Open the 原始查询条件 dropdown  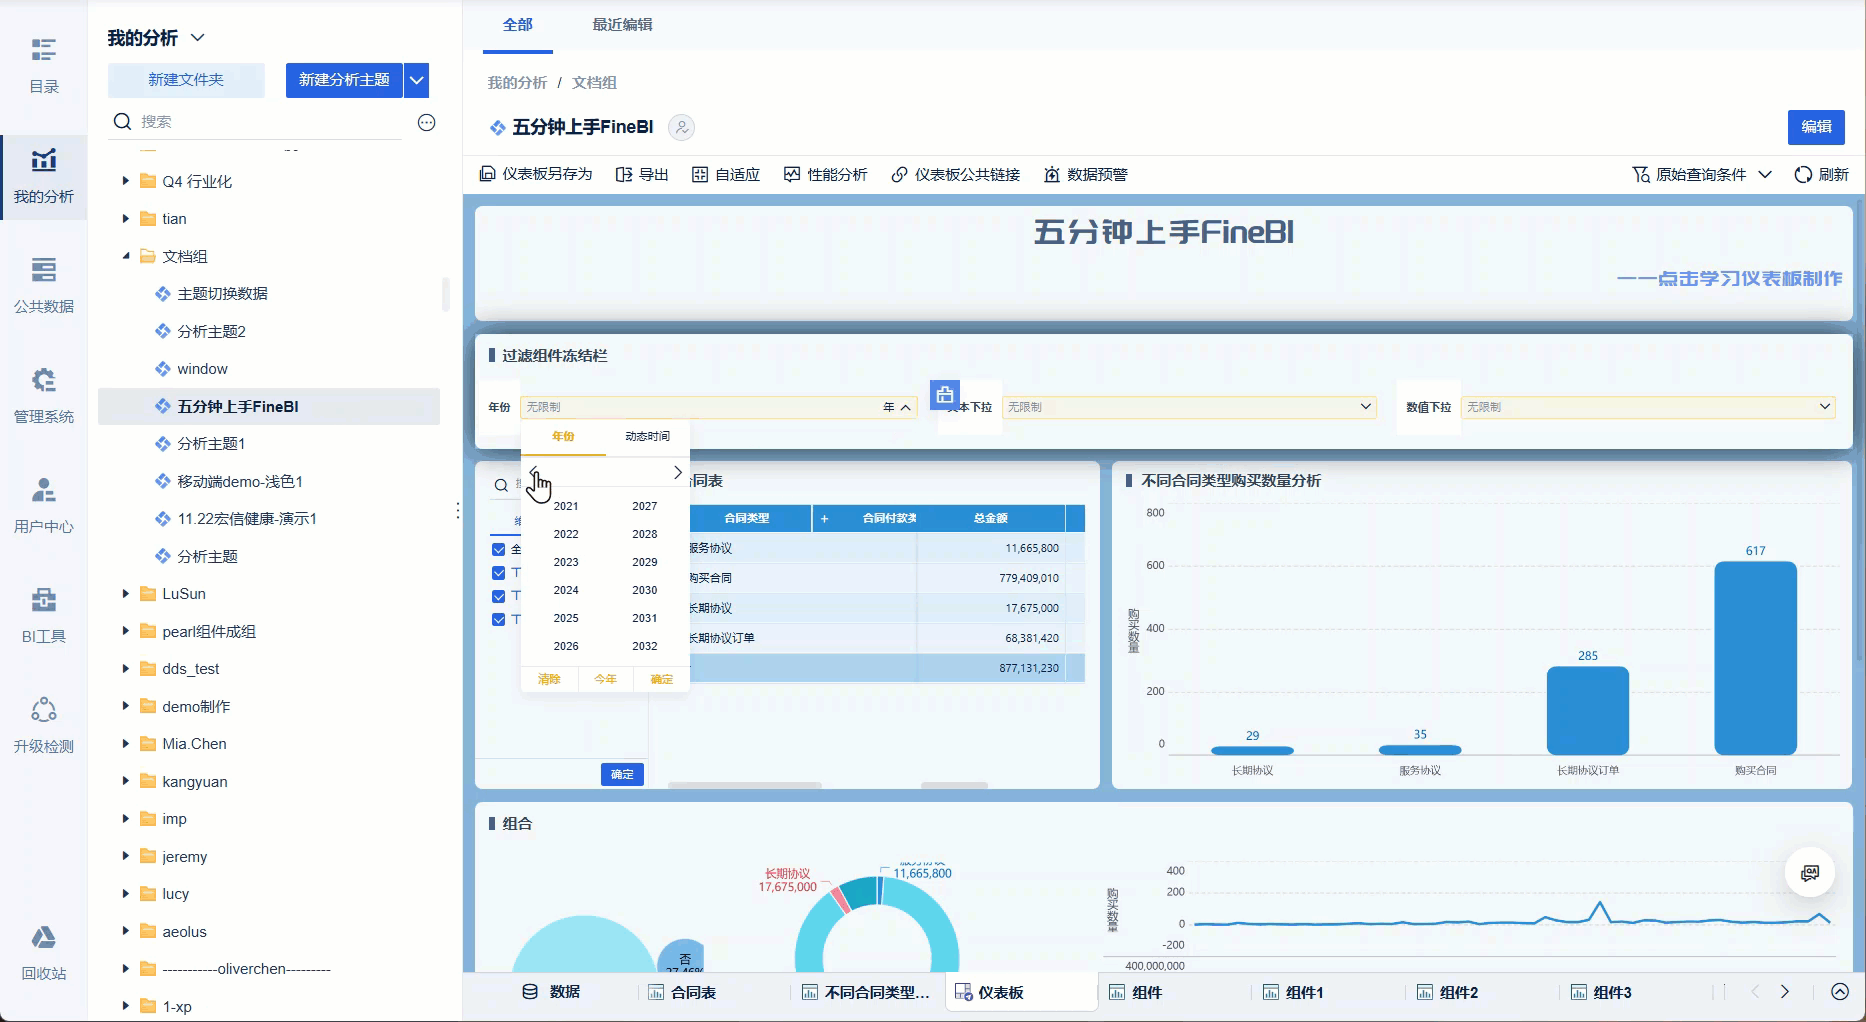coord(1702,174)
